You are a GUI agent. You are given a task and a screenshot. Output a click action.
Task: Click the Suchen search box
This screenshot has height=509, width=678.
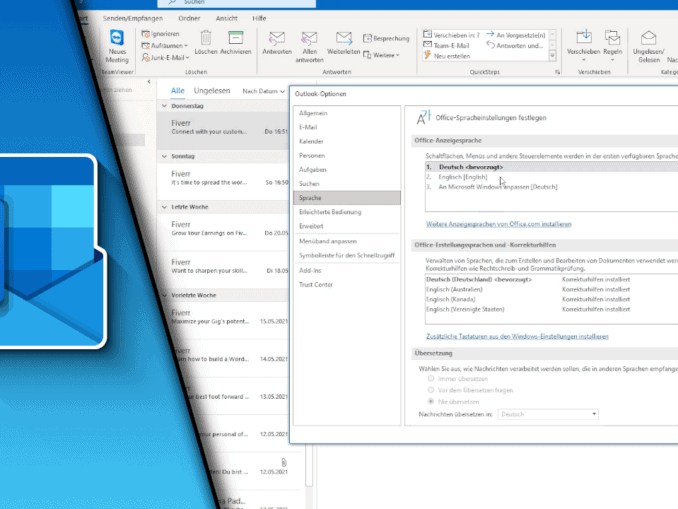coord(237,3)
